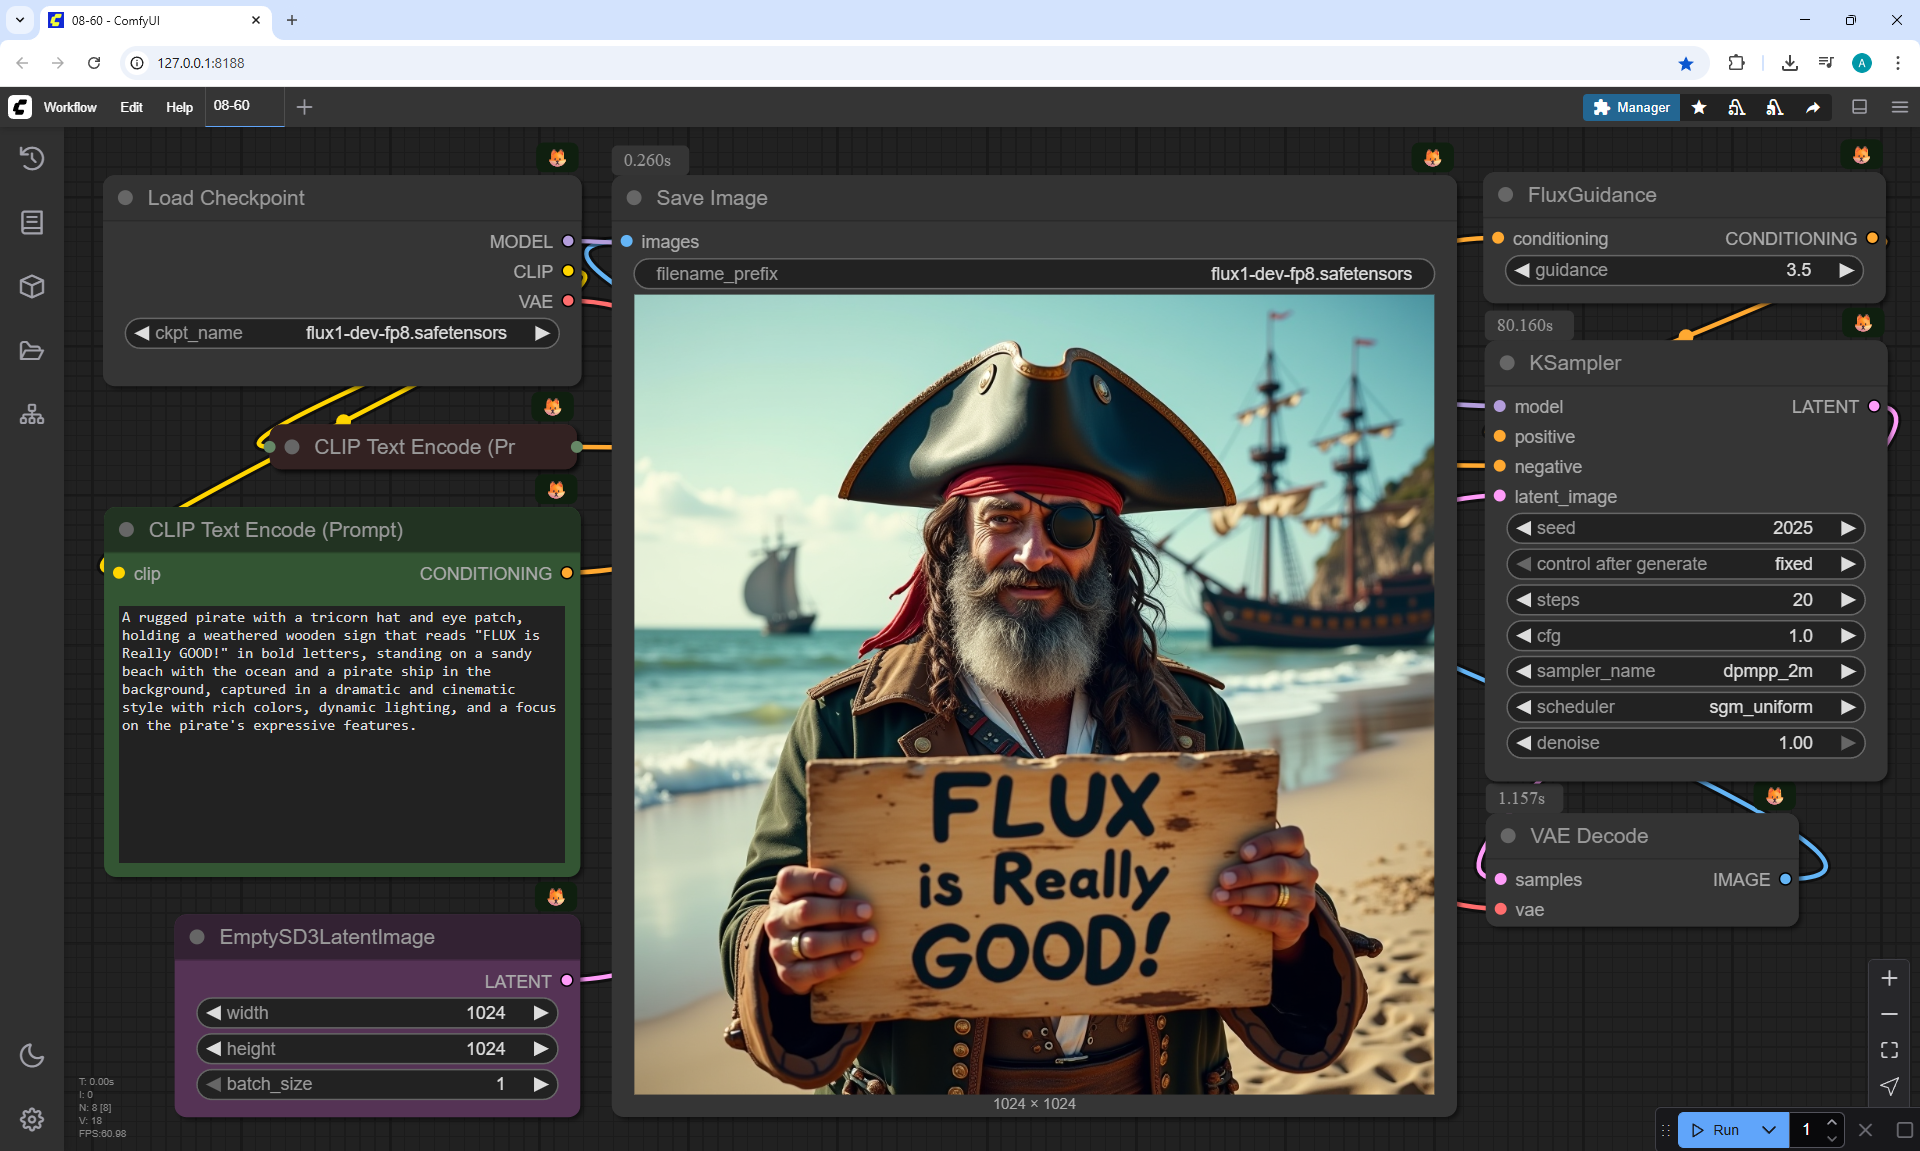
Task: Open settings gear in sidebar
Action: [x=32, y=1119]
